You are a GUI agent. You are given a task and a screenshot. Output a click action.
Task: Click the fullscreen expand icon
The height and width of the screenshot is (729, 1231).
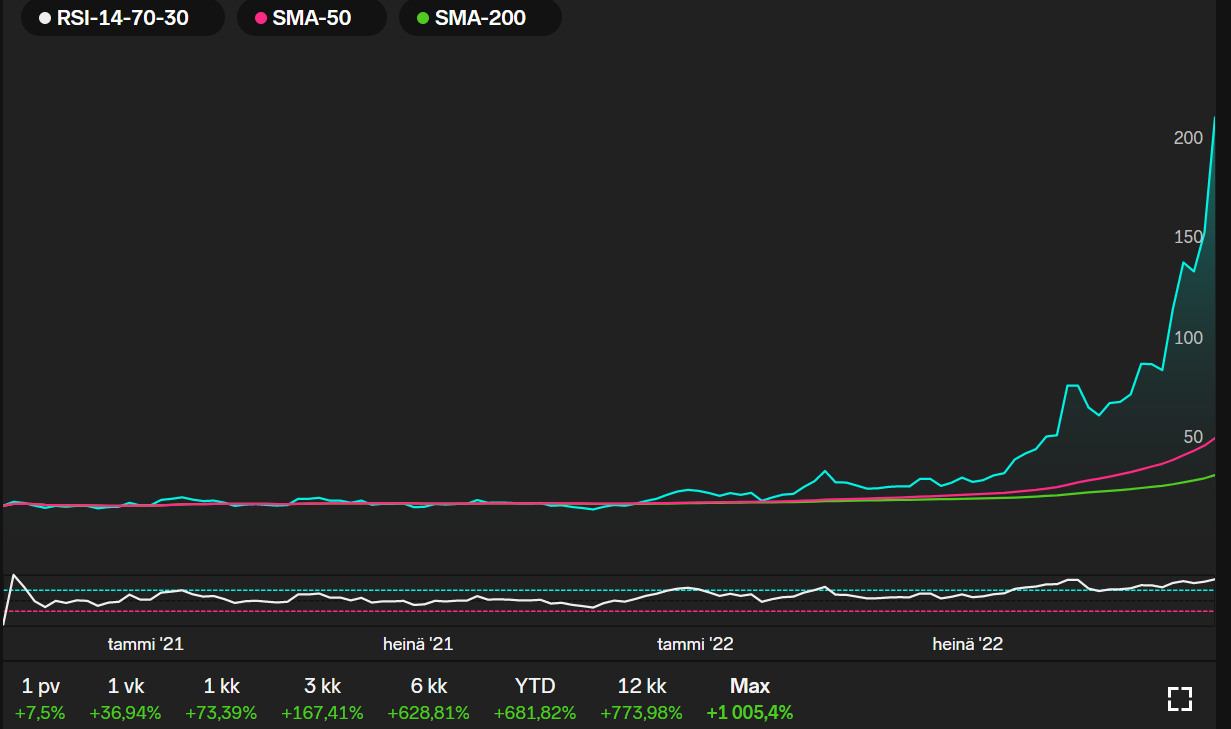pyautogui.click(x=1180, y=698)
